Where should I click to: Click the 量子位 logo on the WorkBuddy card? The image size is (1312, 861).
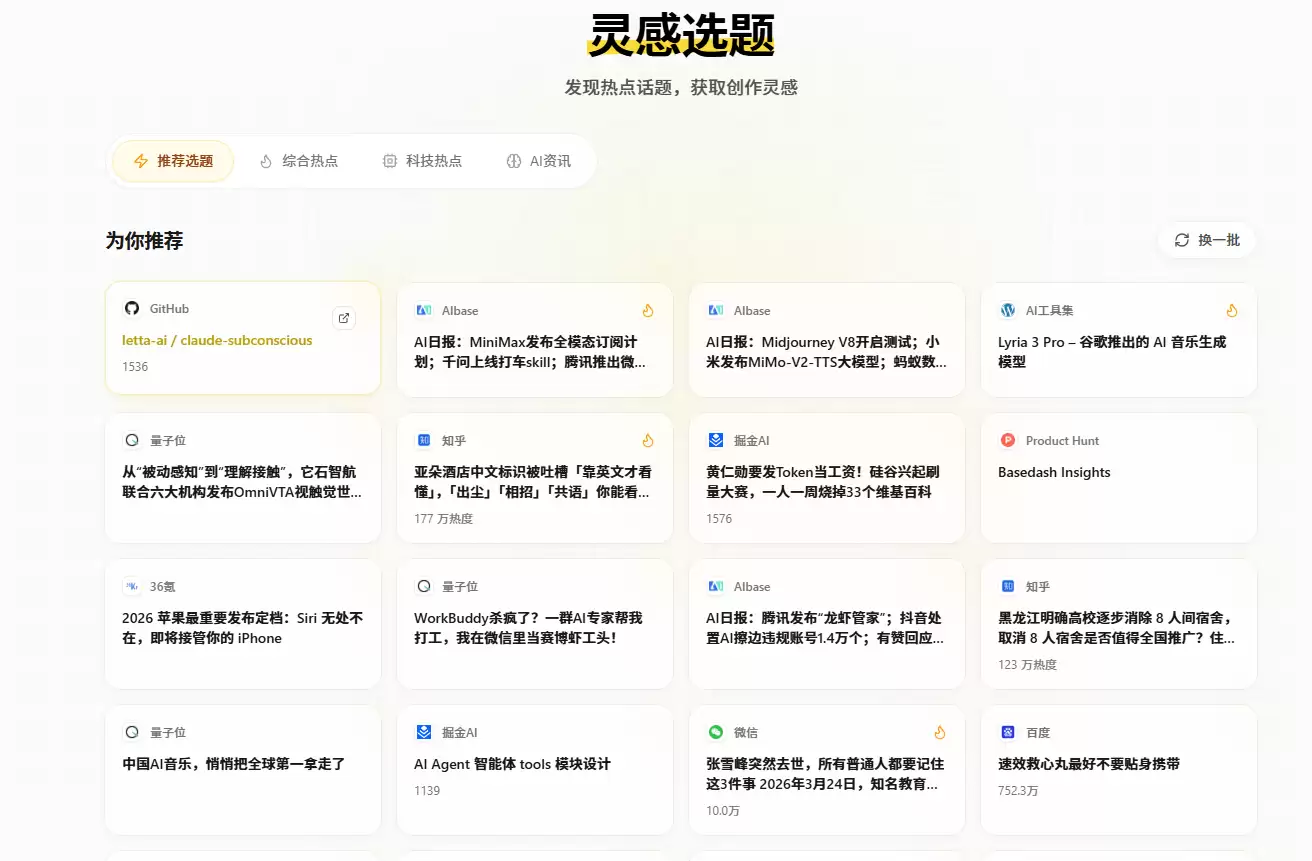point(424,586)
